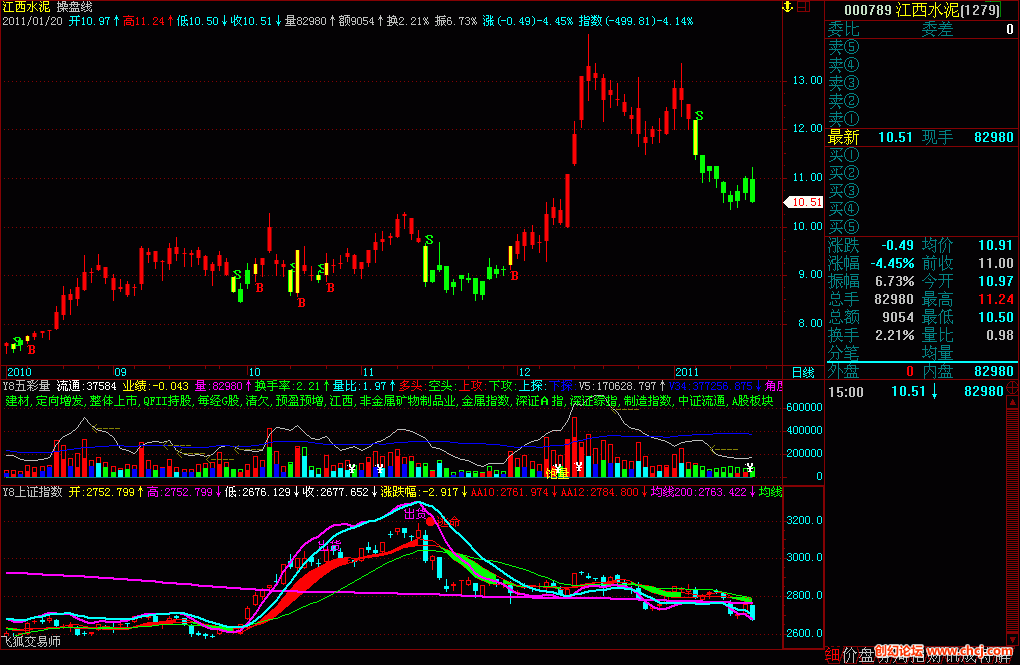The width and height of the screenshot is (1020, 665).
Task: Click the 12 month label on the date axis
Action: coord(524,372)
